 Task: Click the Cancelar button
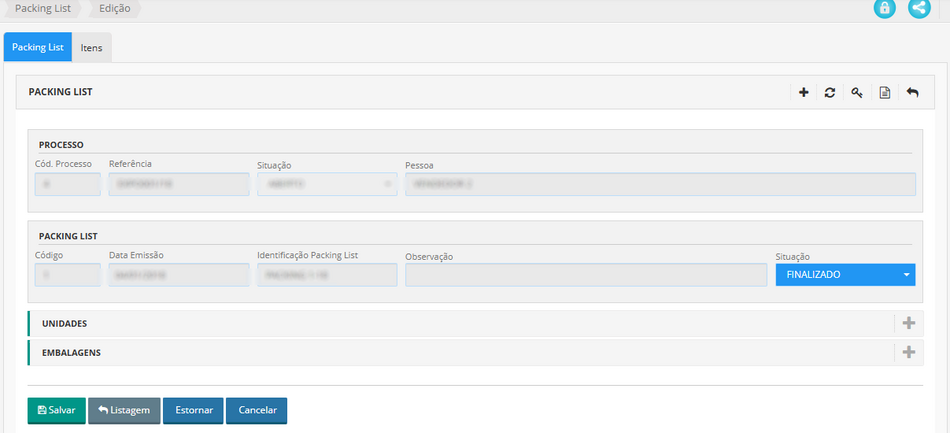[257, 410]
